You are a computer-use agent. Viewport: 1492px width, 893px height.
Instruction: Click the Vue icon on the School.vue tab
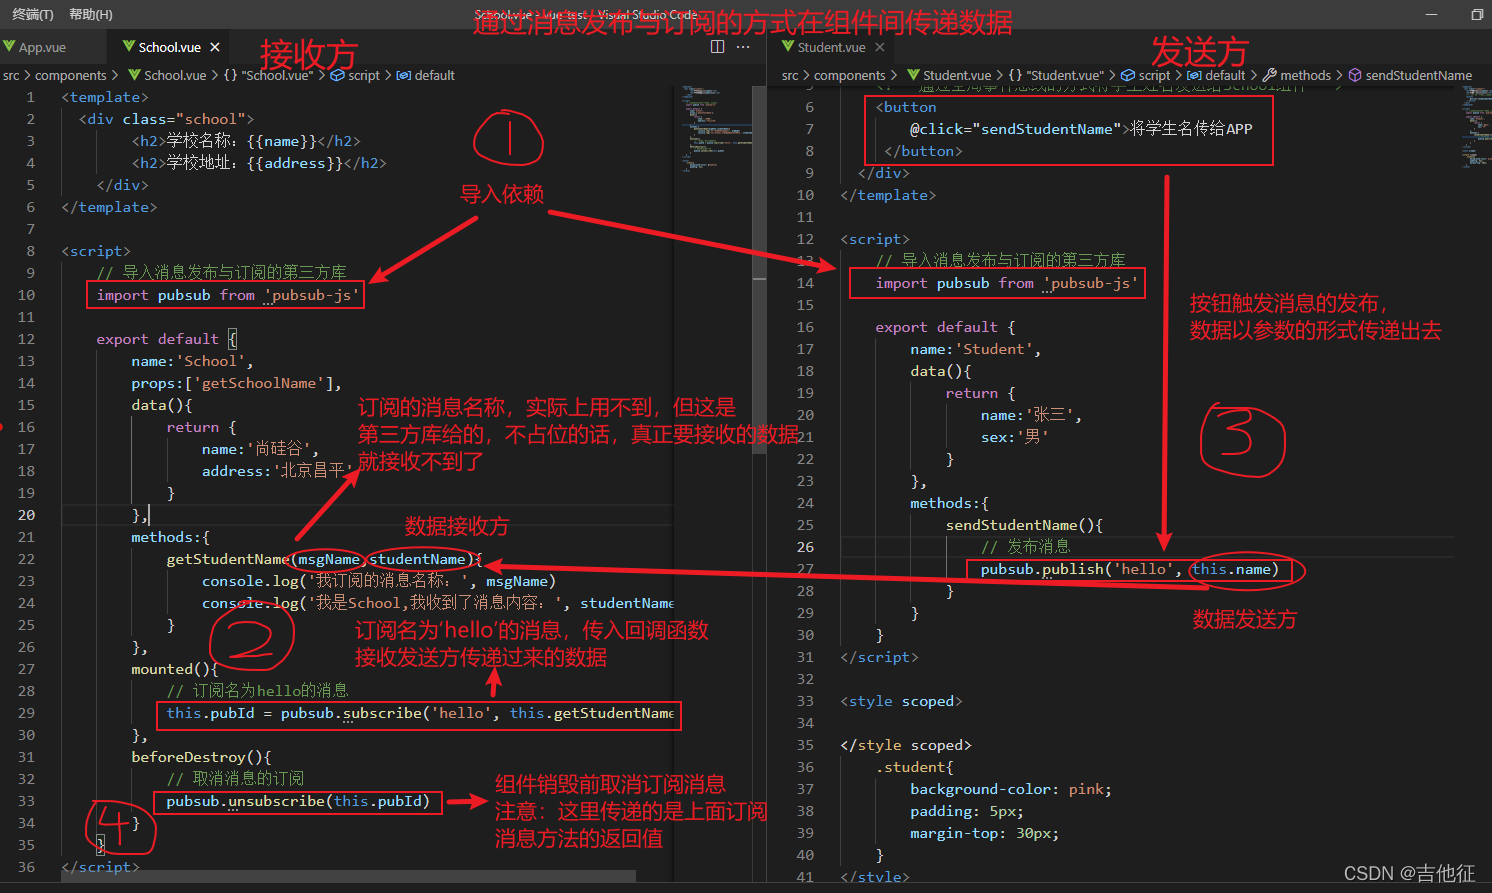click(x=129, y=47)
